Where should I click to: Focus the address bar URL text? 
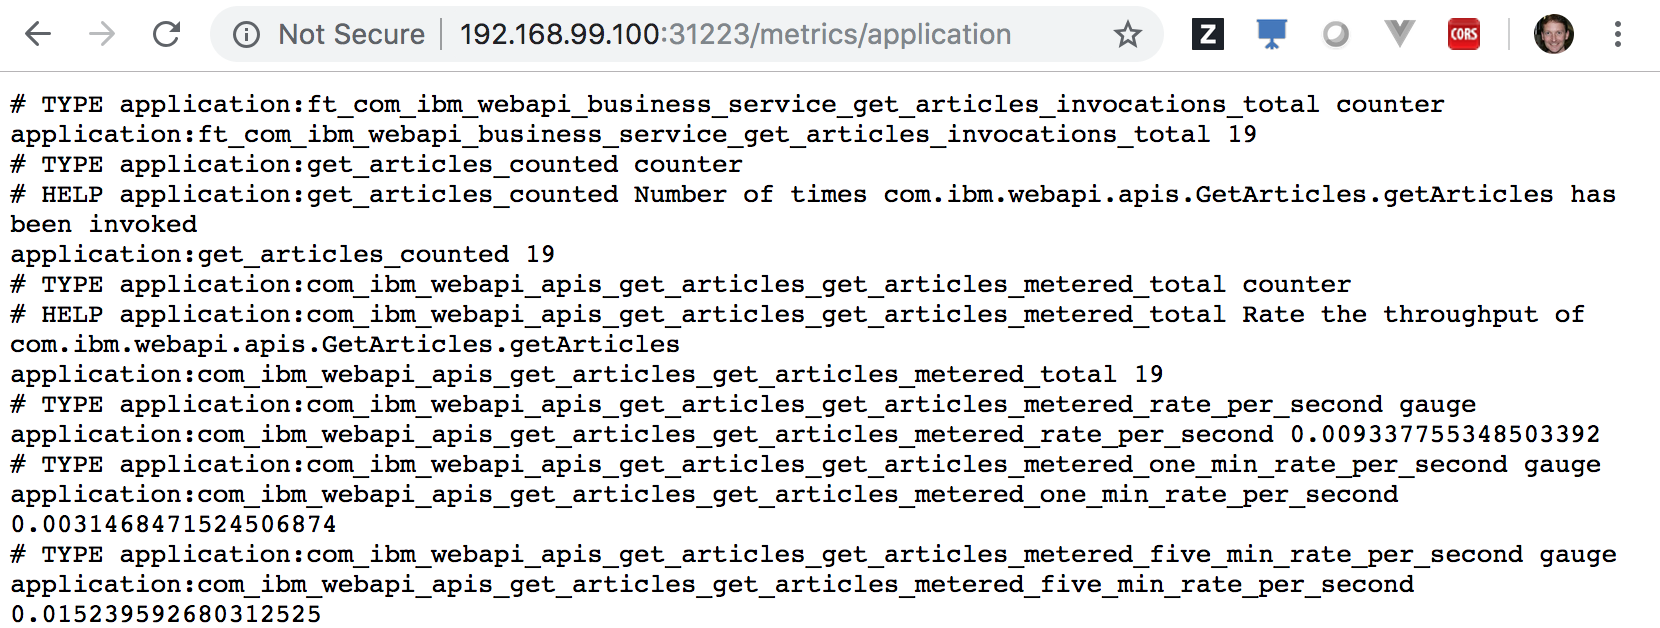(x=735, y=35)
